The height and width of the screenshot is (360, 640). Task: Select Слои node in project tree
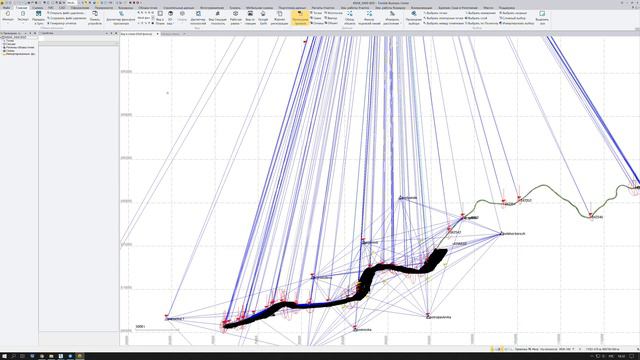click(9, 51)
